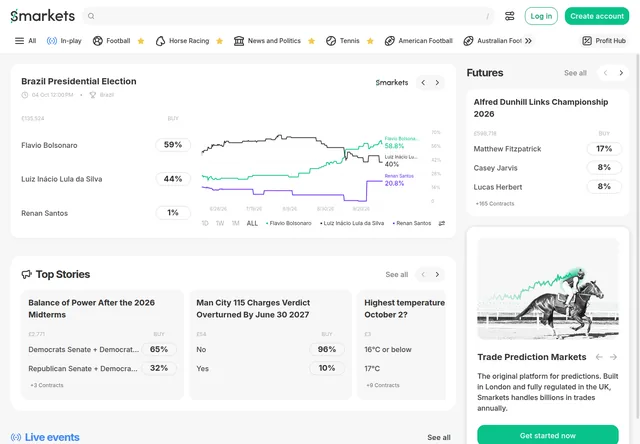Open the odds settings sliders icon
Viewport: 640px width, 444px height.
[509, 16]
